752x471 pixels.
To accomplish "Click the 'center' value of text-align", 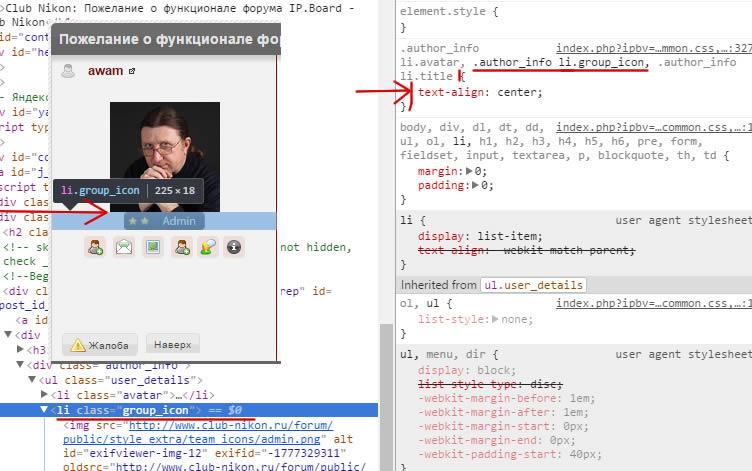I will coord(517,92).
